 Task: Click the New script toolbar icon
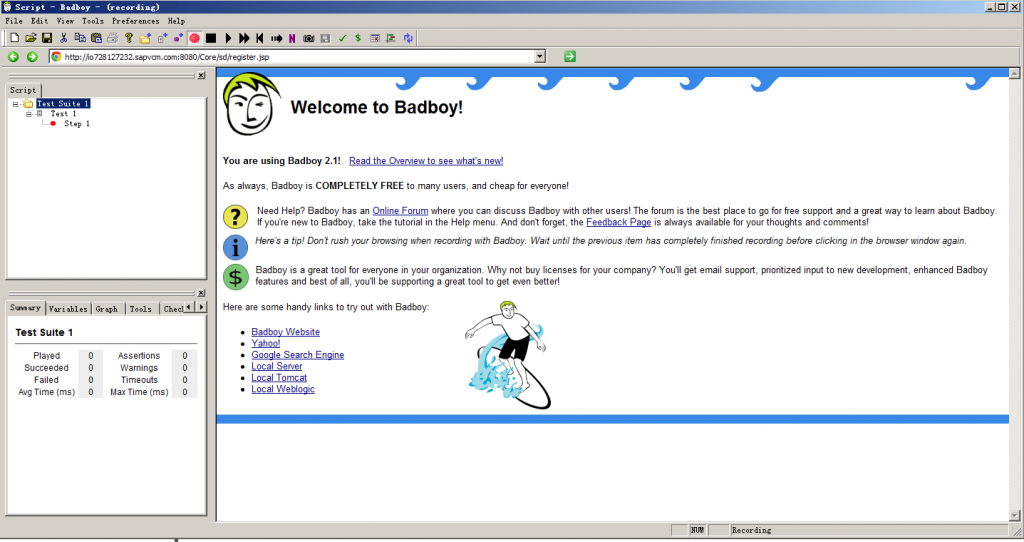click(14, 38)
